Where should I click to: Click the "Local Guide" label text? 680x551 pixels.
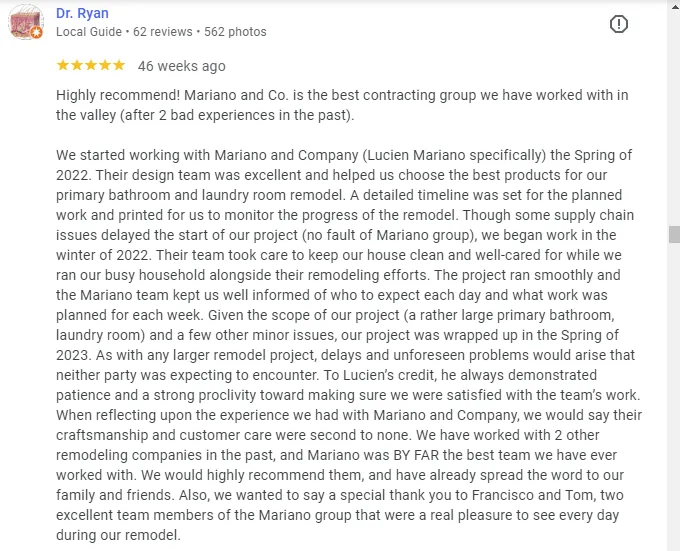87,32
